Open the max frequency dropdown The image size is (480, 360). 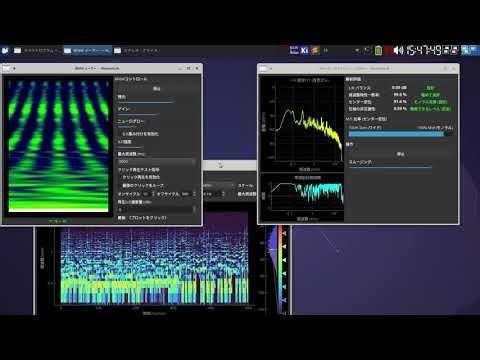pos(156,161)
